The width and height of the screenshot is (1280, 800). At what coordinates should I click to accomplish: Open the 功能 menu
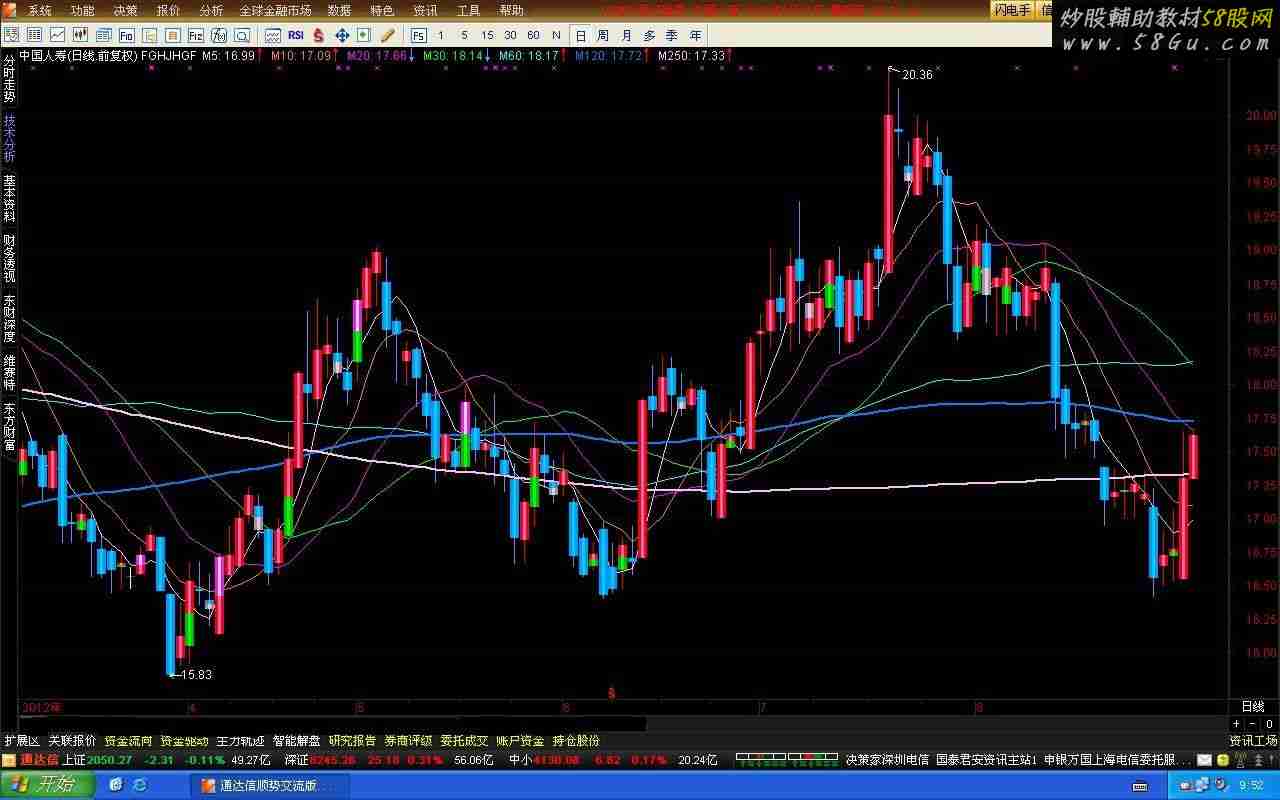tap(83, 10)
